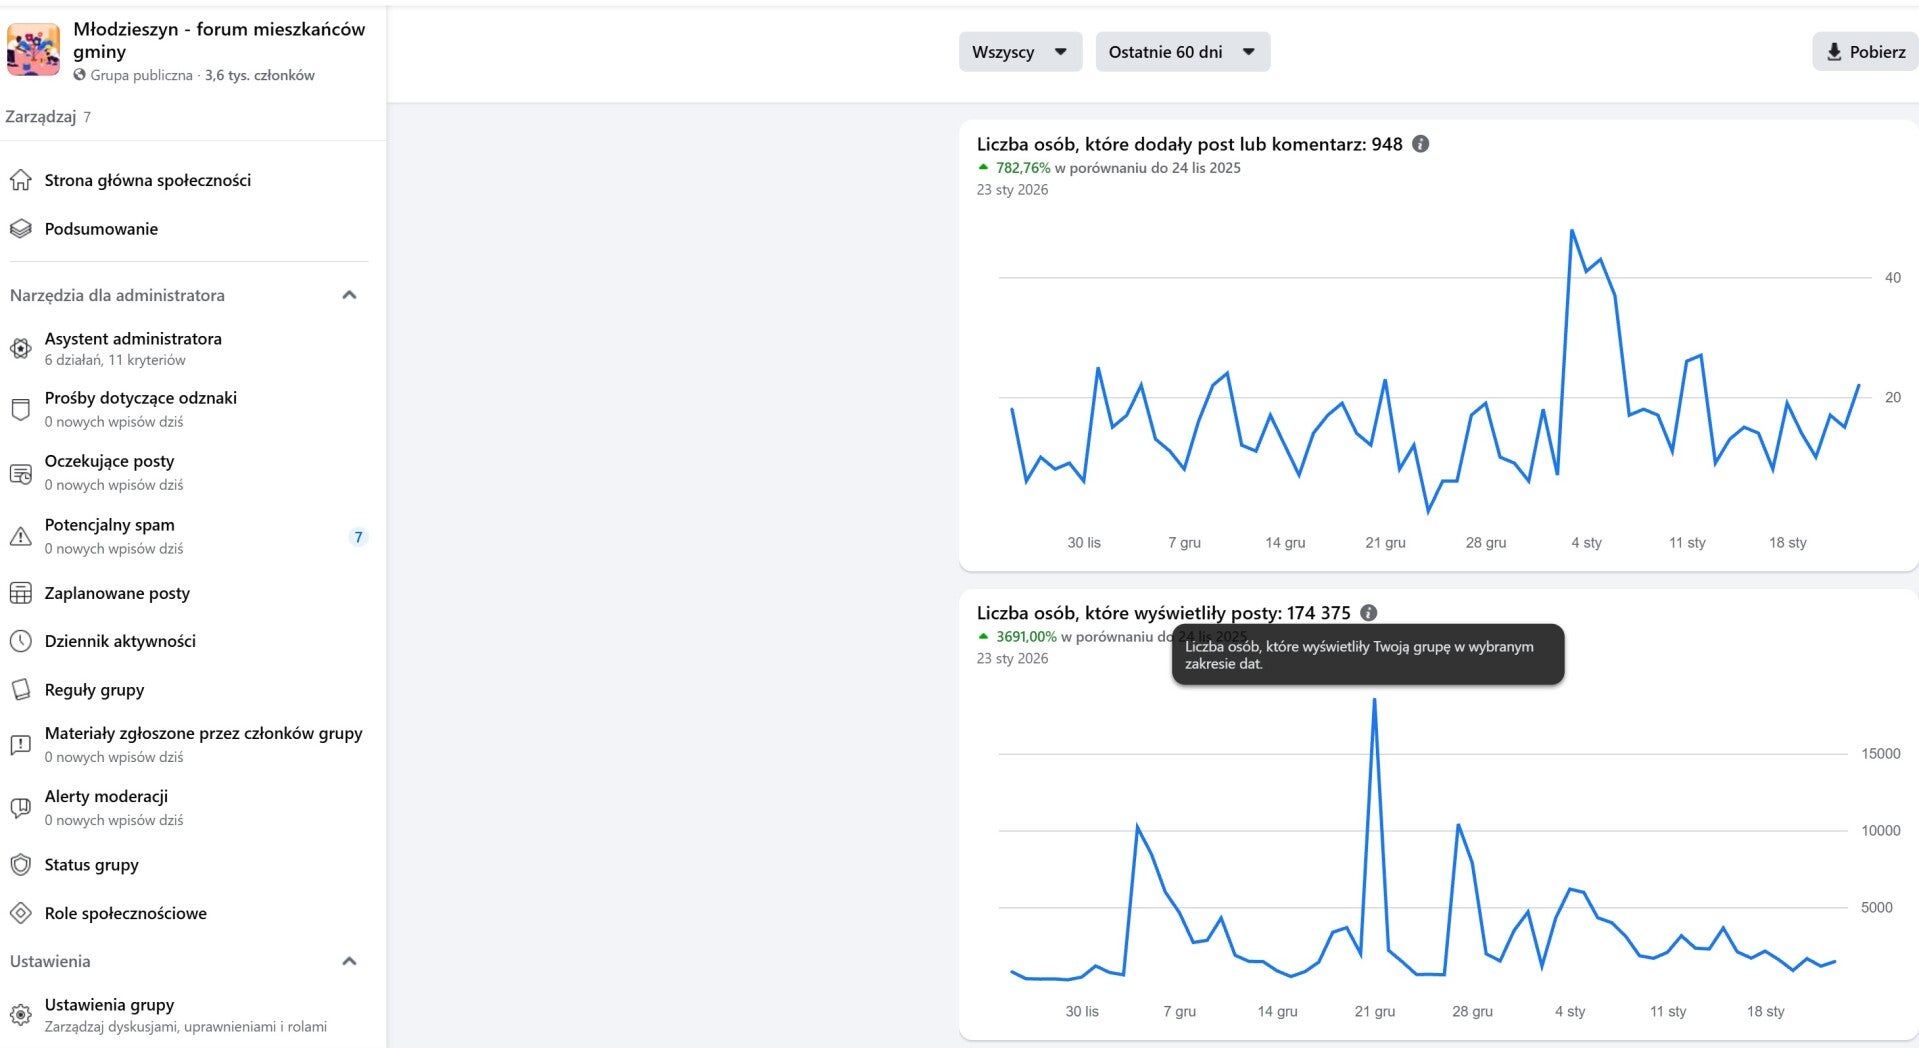The image size is (1919, 1048).
Task: Click the Dziennik aktywności clock icon
Action: 21,641
